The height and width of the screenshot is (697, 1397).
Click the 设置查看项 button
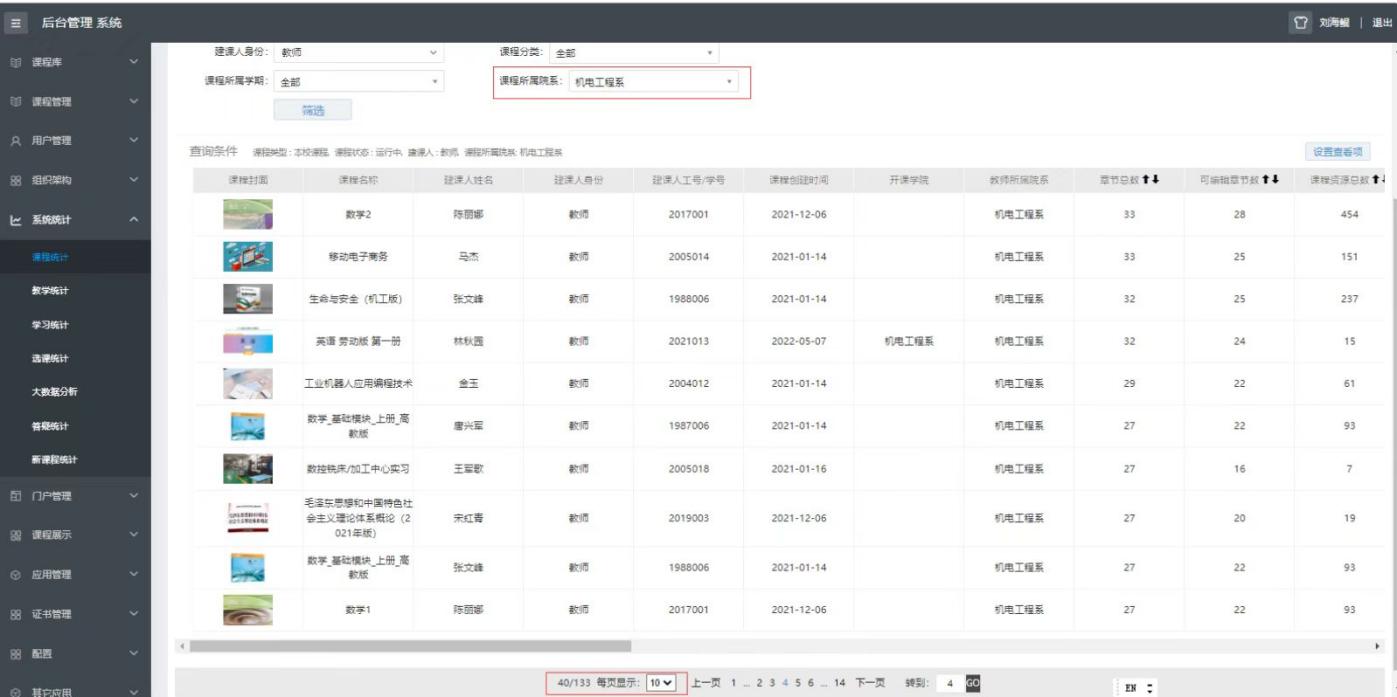[x=1337, y=152]
